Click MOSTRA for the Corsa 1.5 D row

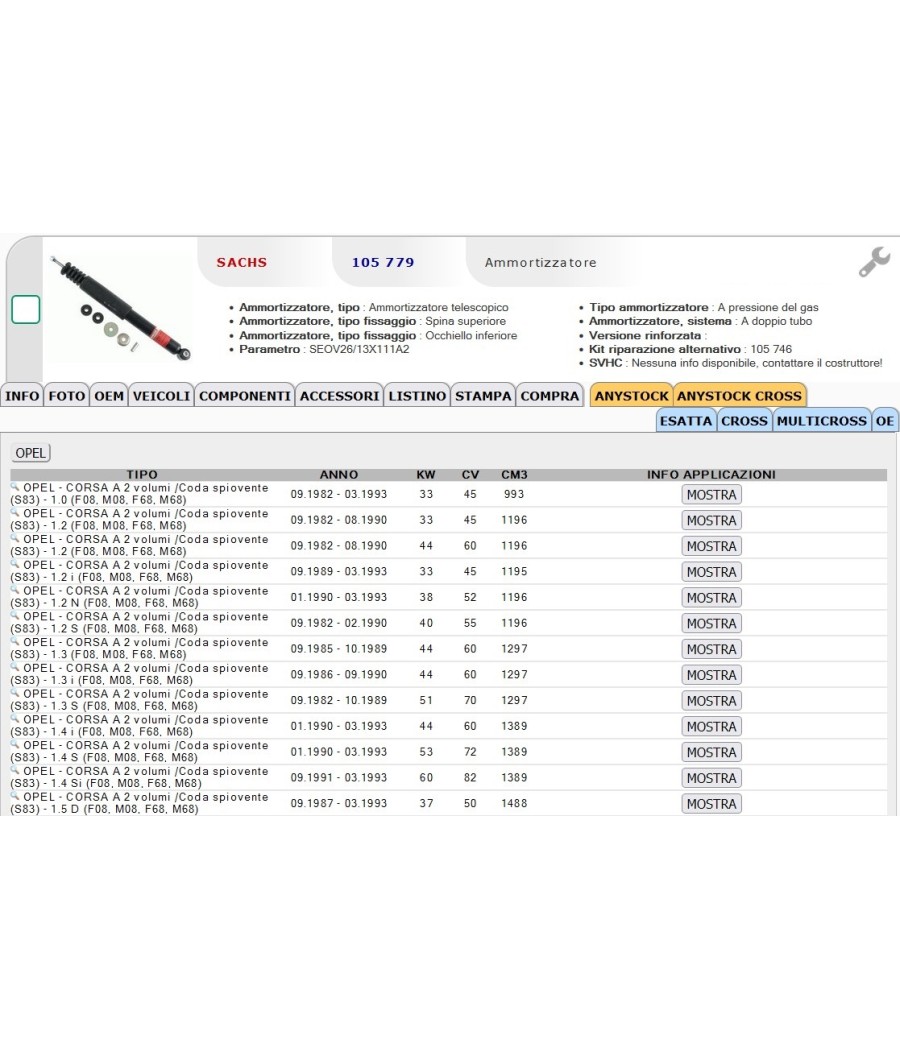coord(711,804)
